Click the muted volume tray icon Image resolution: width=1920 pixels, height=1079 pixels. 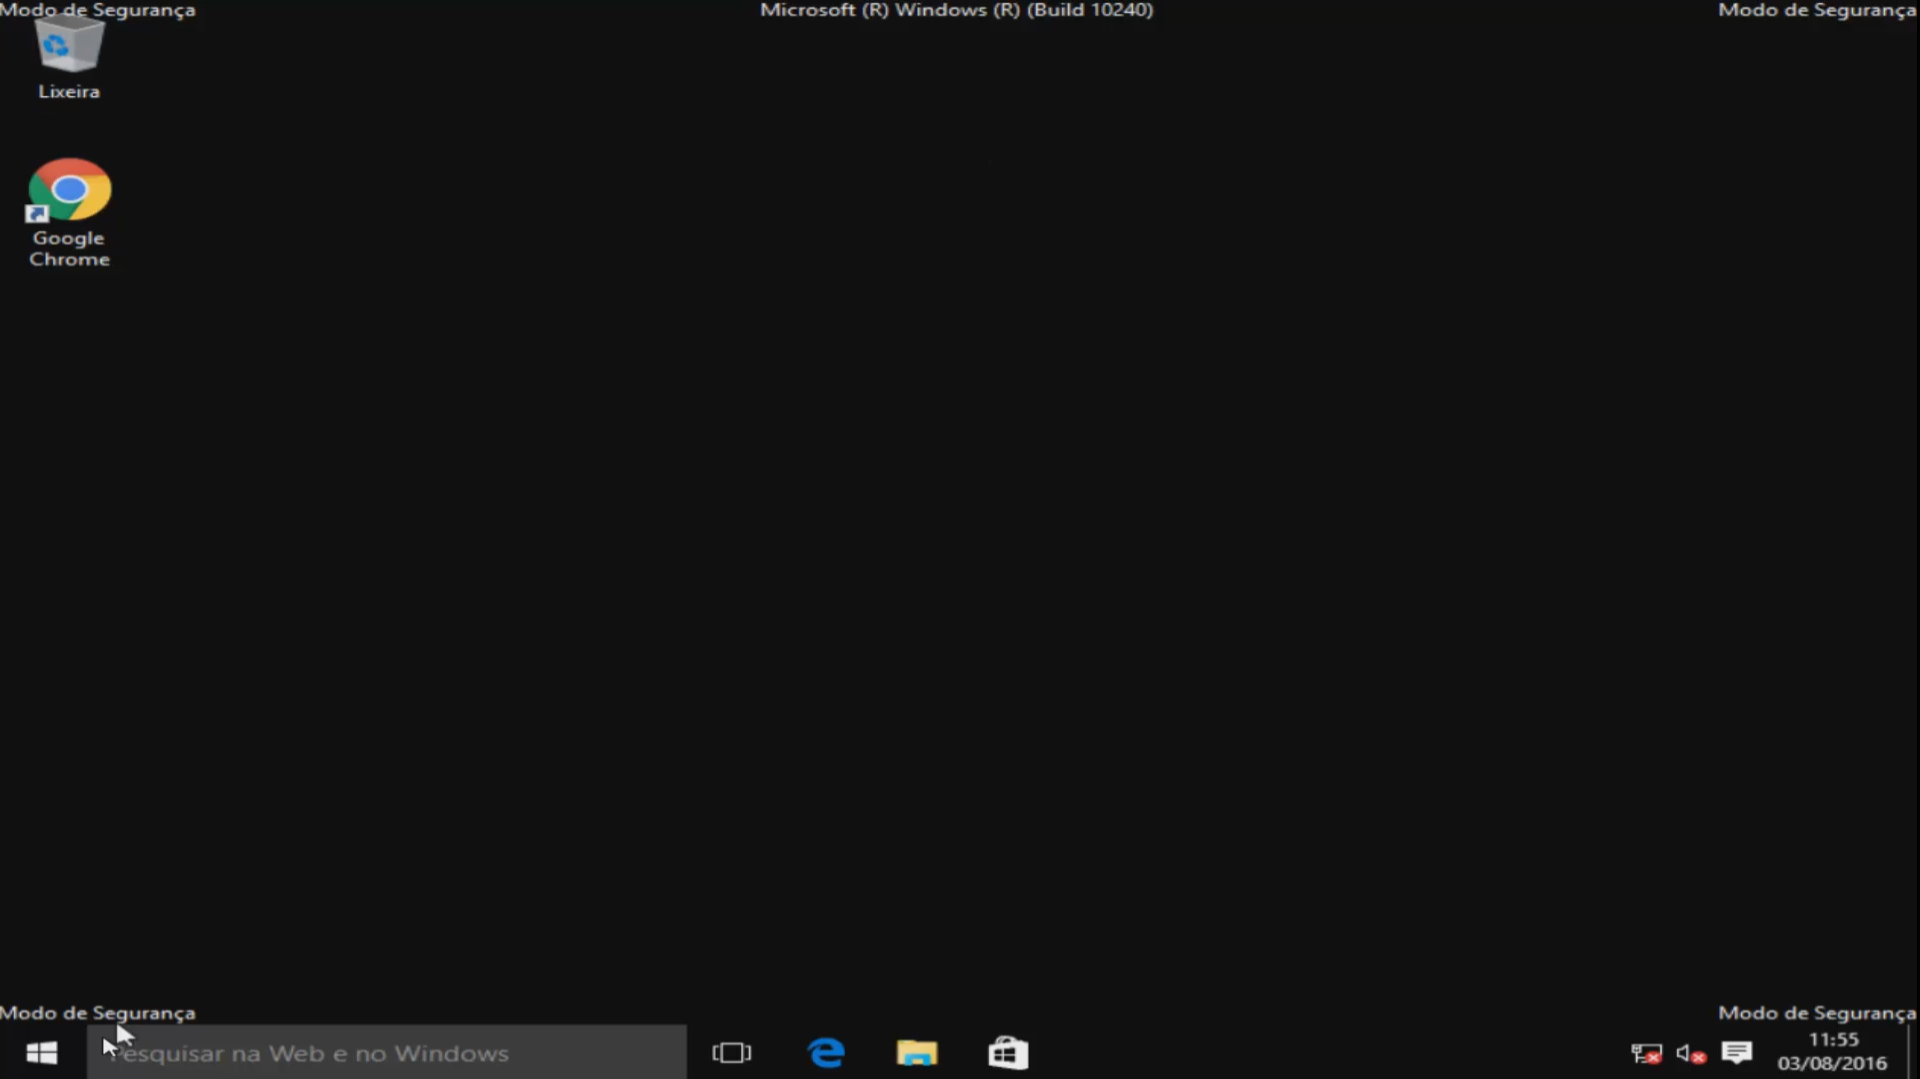pos(1691,1053)
